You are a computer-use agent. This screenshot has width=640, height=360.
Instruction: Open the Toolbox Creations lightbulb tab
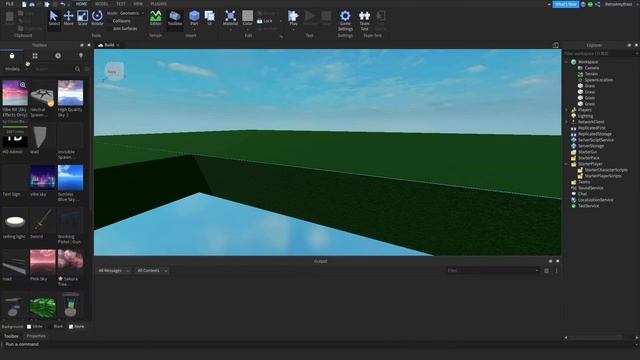[81, 56]
